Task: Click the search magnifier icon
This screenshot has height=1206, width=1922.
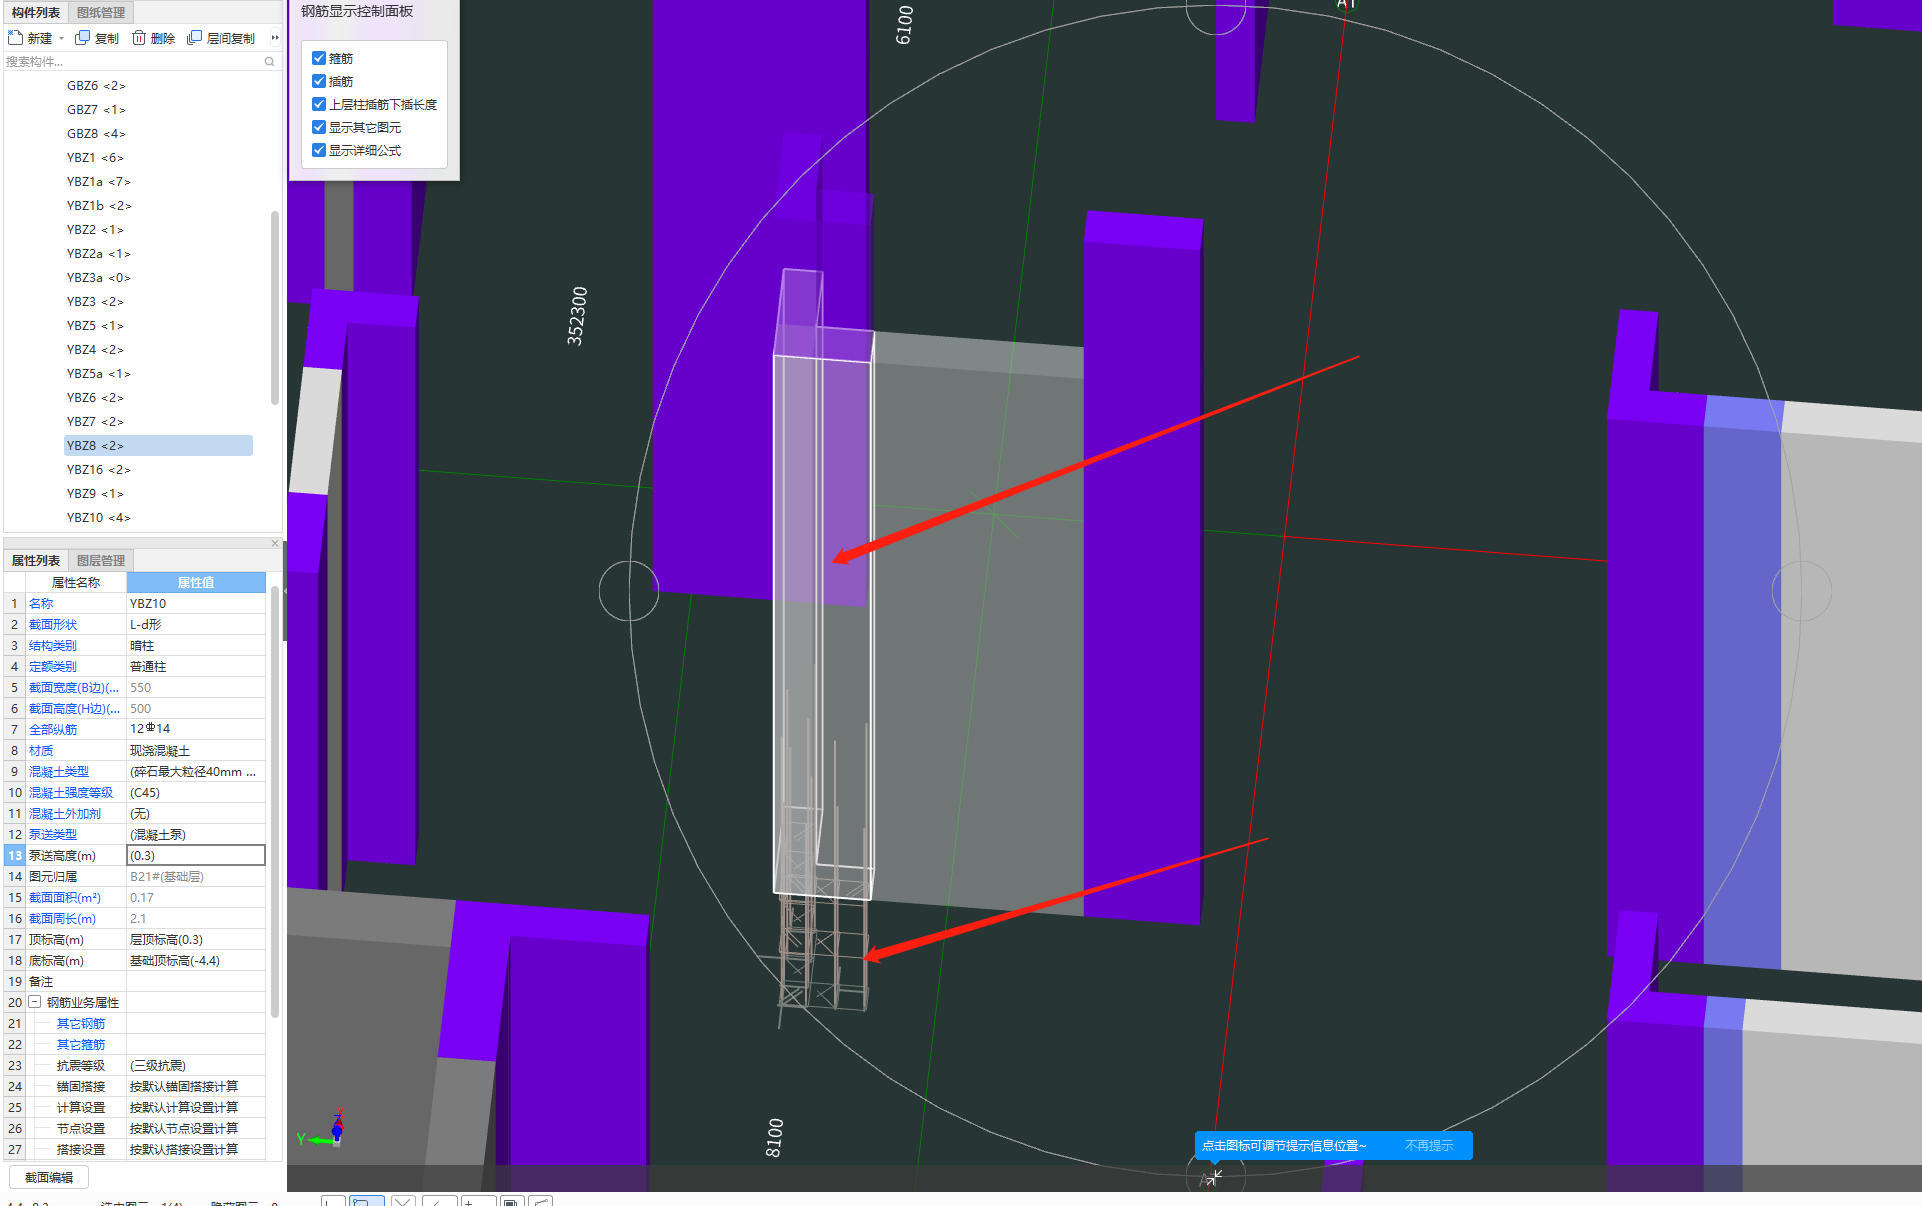Action: coord(269,62)
